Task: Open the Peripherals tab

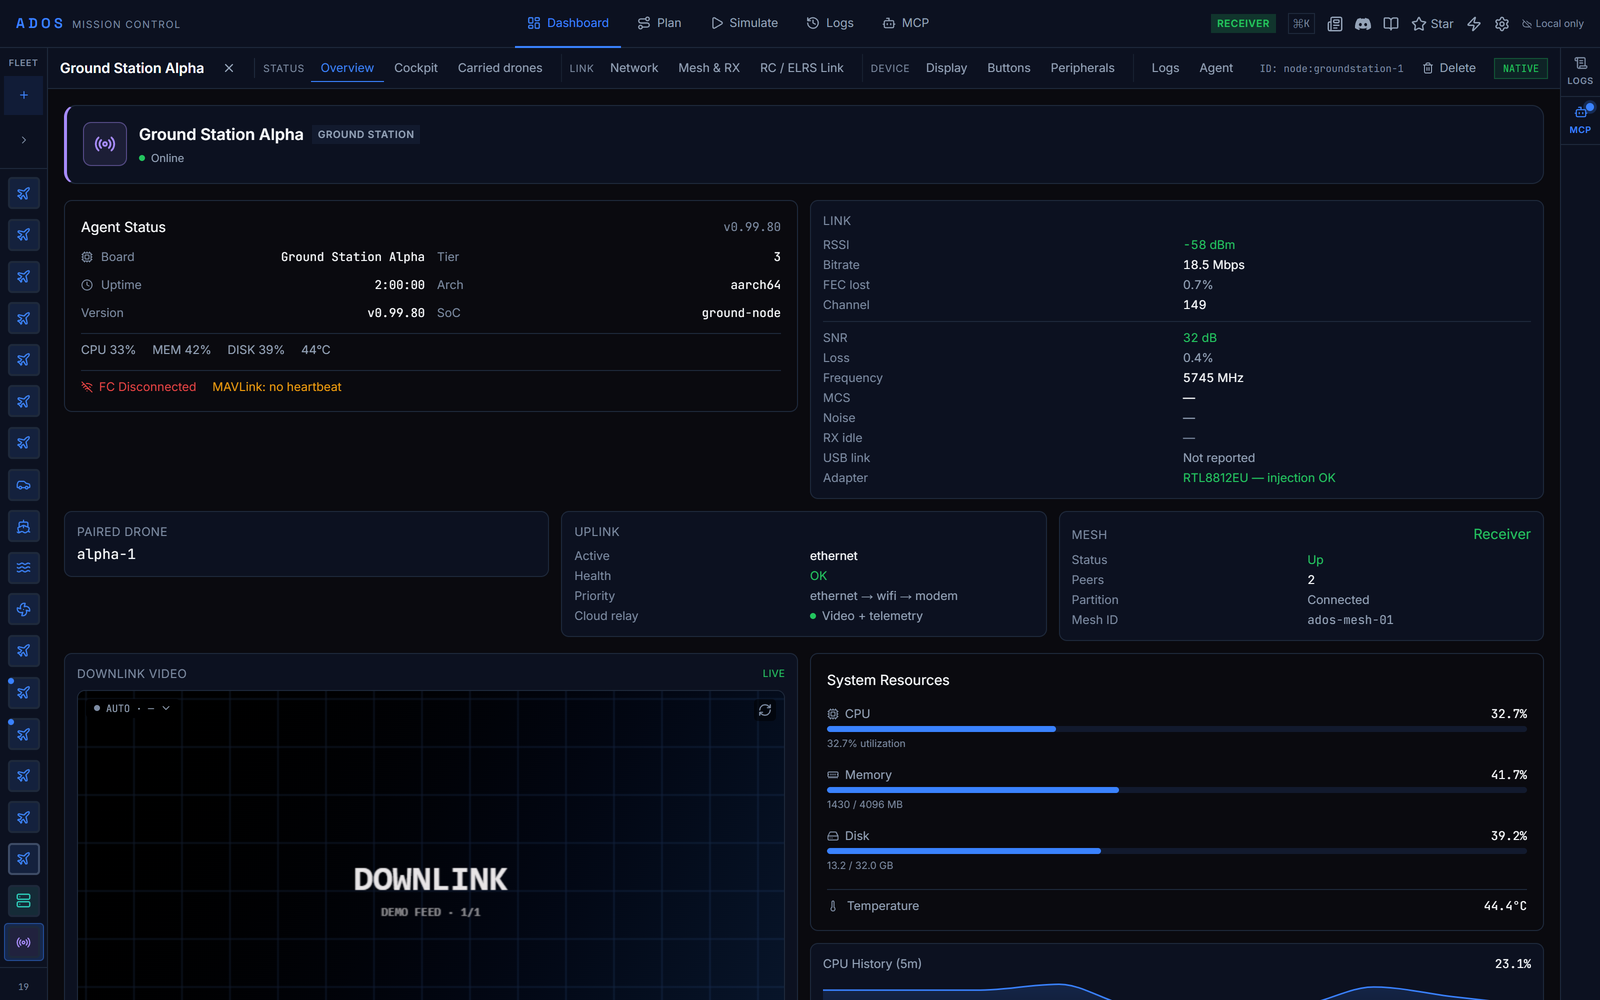Action: click(x=1082, y=68)
